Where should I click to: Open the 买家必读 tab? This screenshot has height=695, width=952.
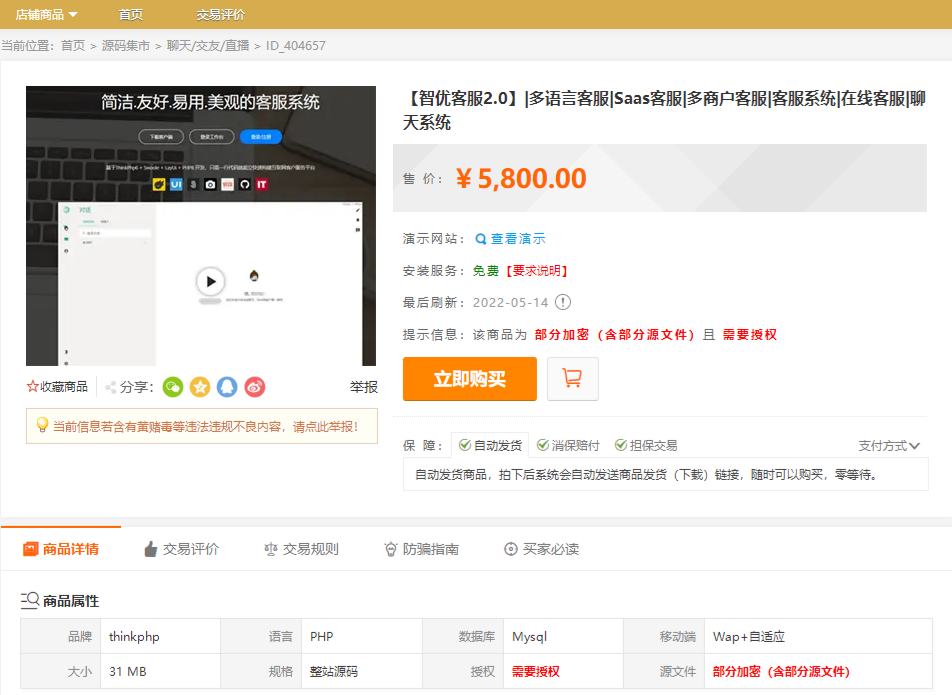click(x=541, y=548)
